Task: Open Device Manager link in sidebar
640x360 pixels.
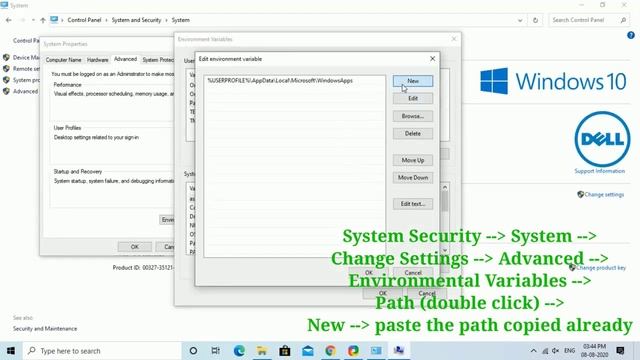Action: [x=26, y=58]
